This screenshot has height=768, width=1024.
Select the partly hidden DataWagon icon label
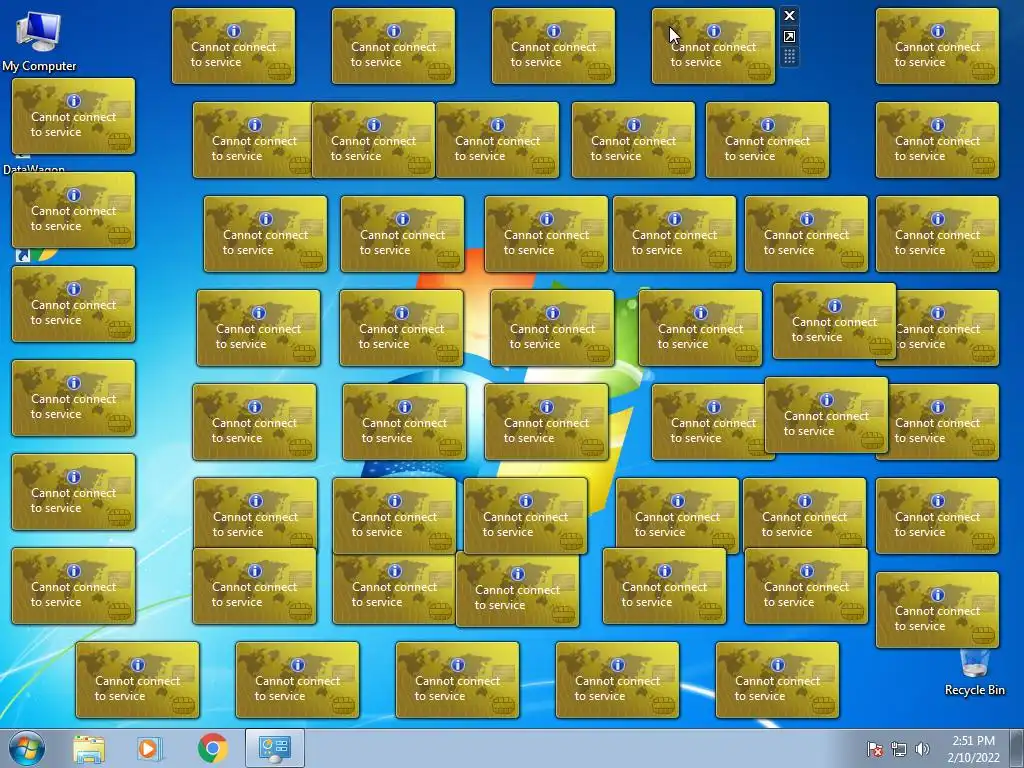pyautogui.click(x=34, y=169)
